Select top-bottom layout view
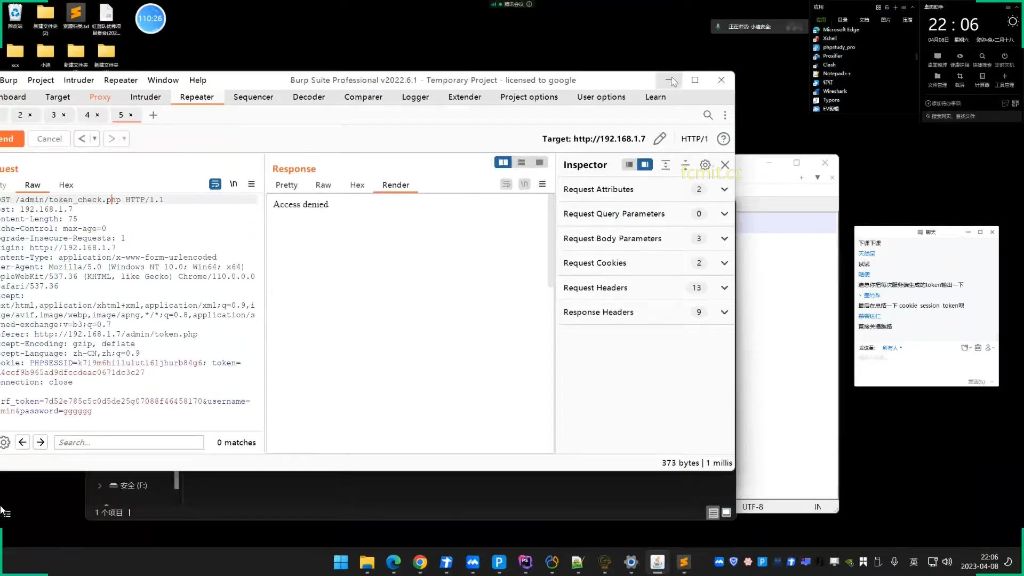 (x=521, y=162)
